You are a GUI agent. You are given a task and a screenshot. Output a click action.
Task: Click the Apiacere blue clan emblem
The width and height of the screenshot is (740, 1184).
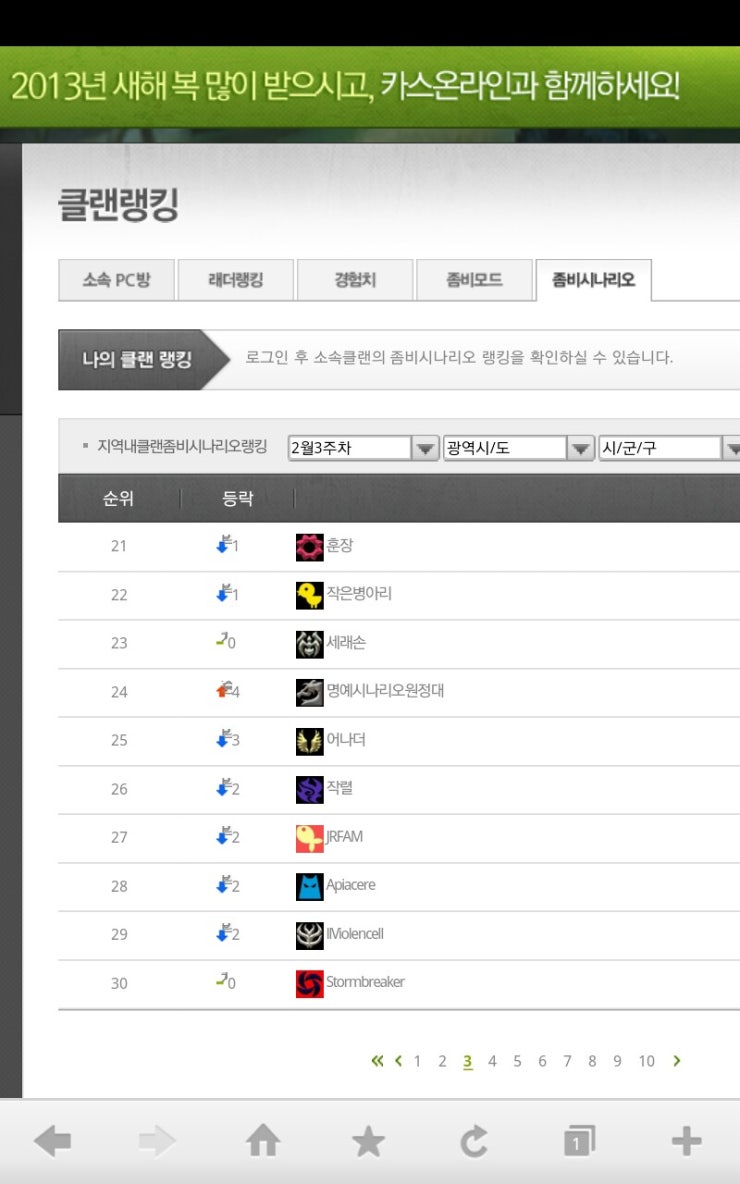310,886
